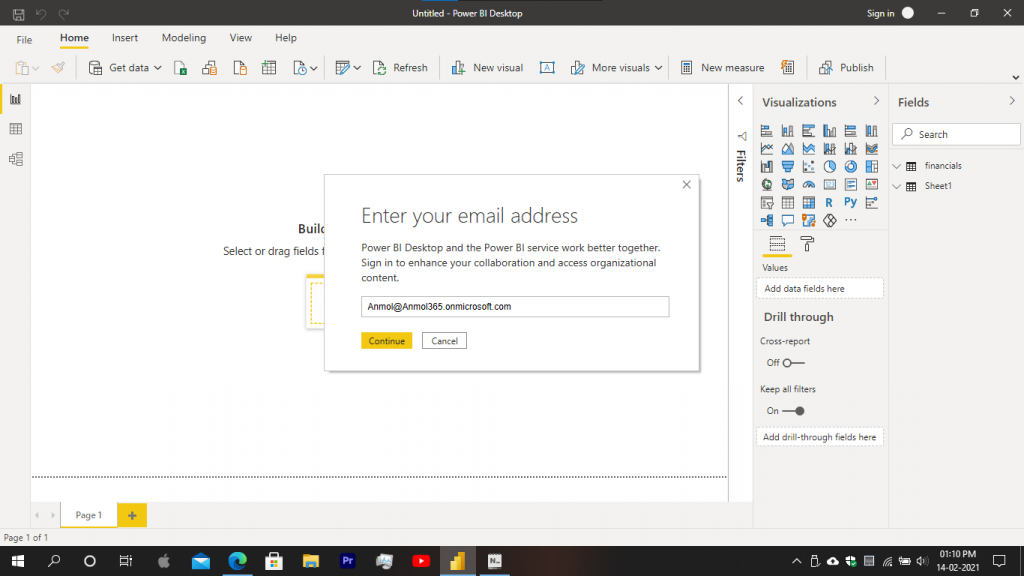Select the waterfall chart visual
The image size is (1024, 576).
767,167
